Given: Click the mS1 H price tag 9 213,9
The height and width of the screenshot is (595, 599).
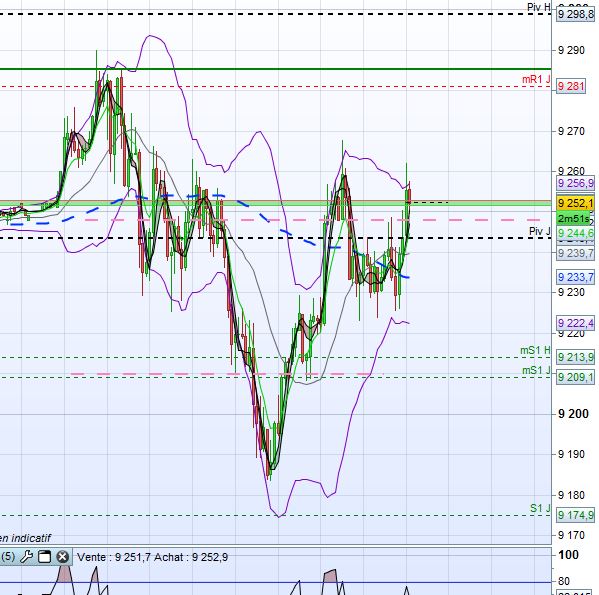Looking at the screenshot, I should (575, 357).
